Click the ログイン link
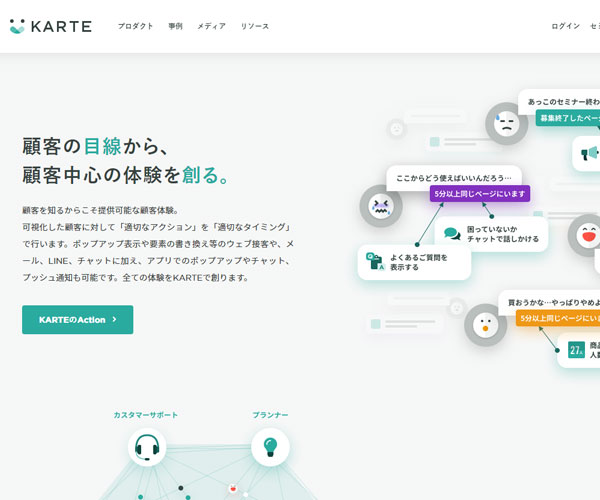The width and height of the screenshot is (600, 500). [x=565, y=26]
